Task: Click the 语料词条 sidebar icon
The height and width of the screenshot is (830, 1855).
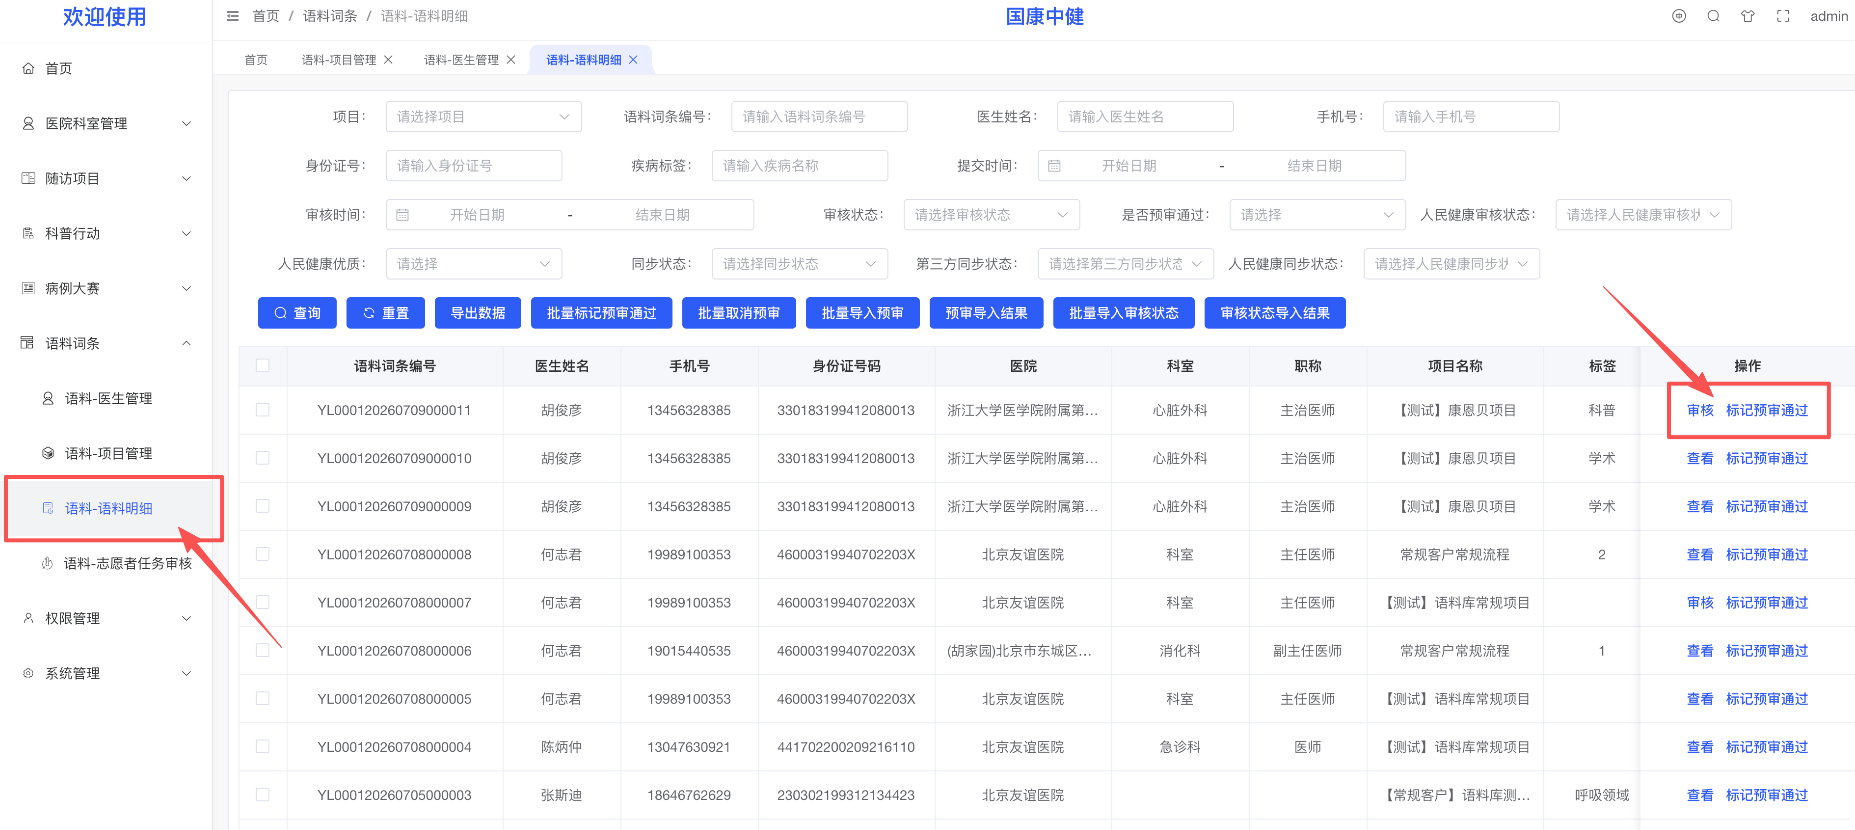Action: point(28,343)
